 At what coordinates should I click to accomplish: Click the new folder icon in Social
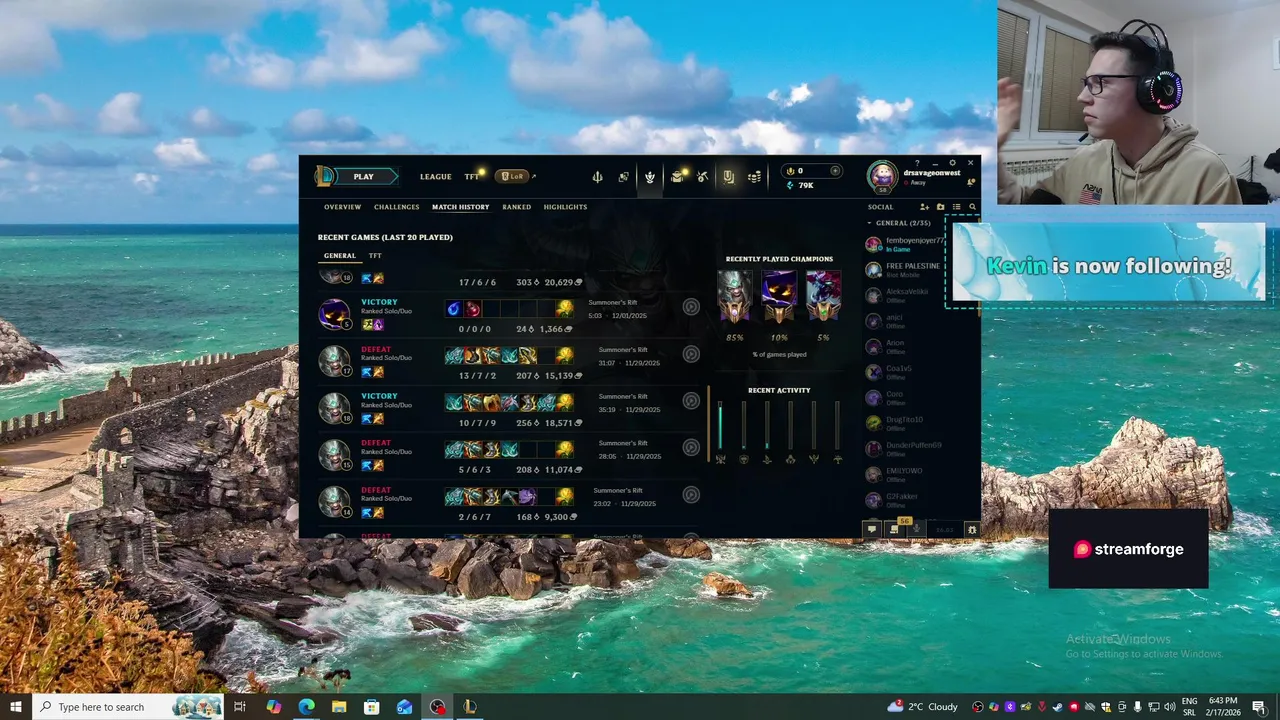(940, 207)
